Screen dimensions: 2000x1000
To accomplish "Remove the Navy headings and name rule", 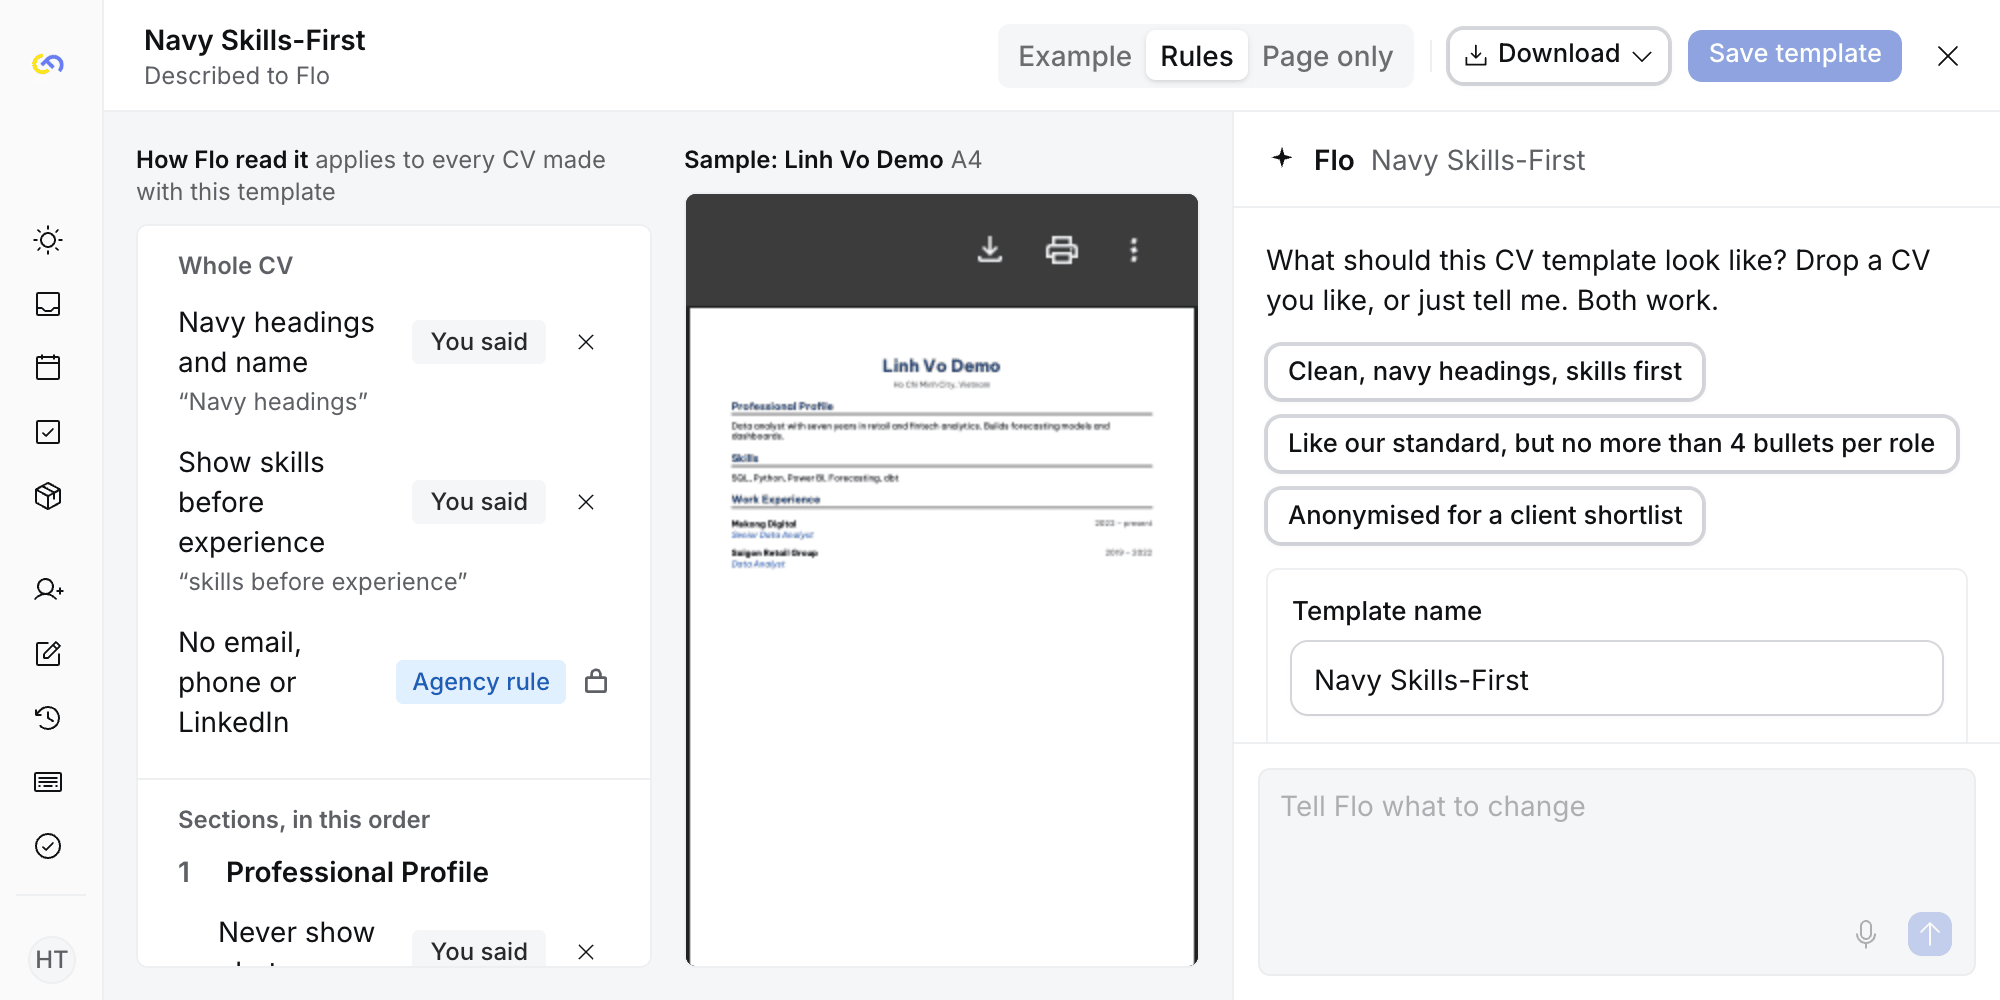I will pos(586,342).
